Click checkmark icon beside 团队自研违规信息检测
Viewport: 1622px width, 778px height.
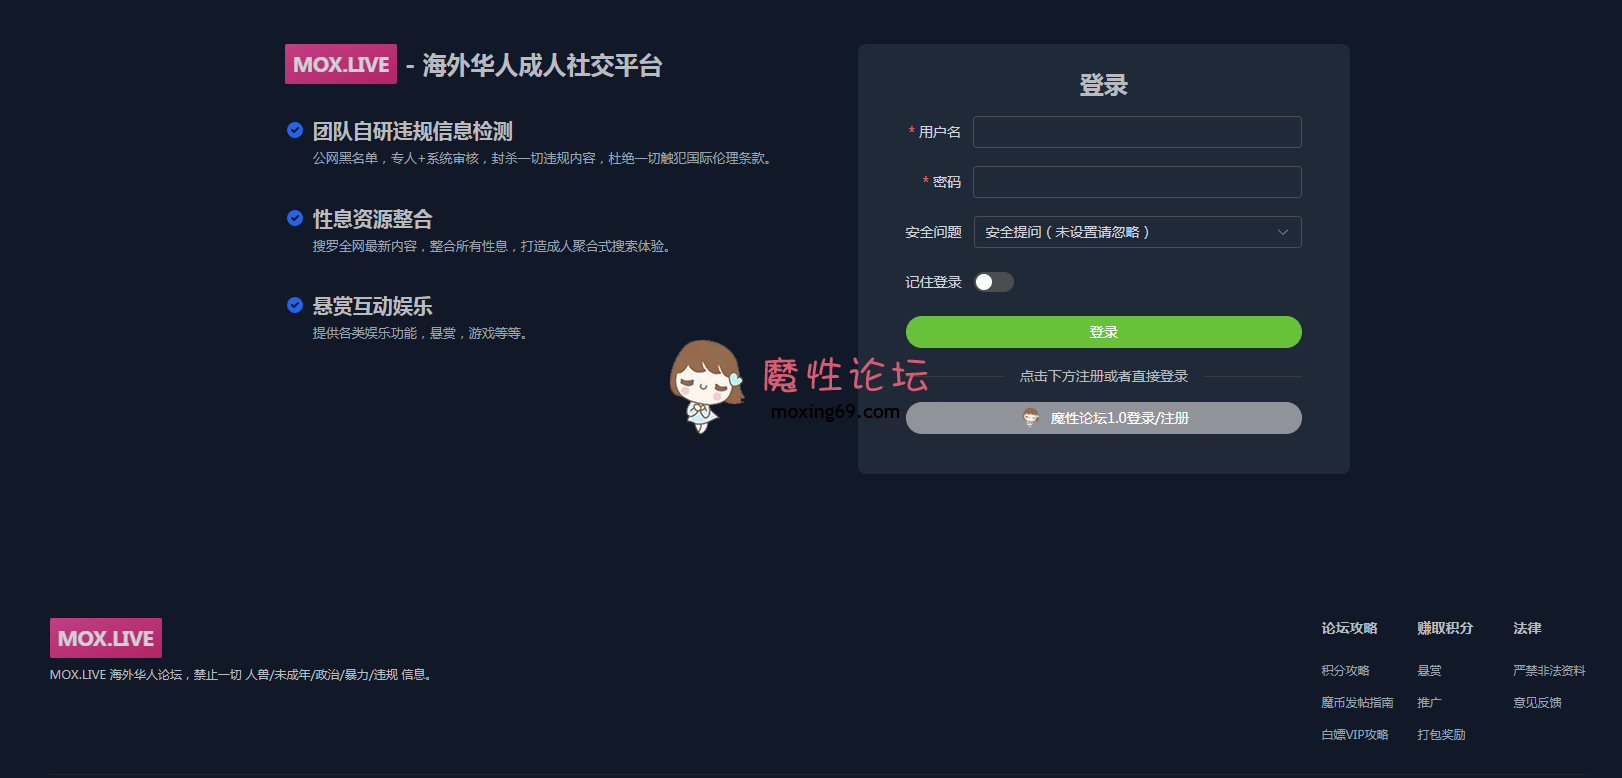295,130
